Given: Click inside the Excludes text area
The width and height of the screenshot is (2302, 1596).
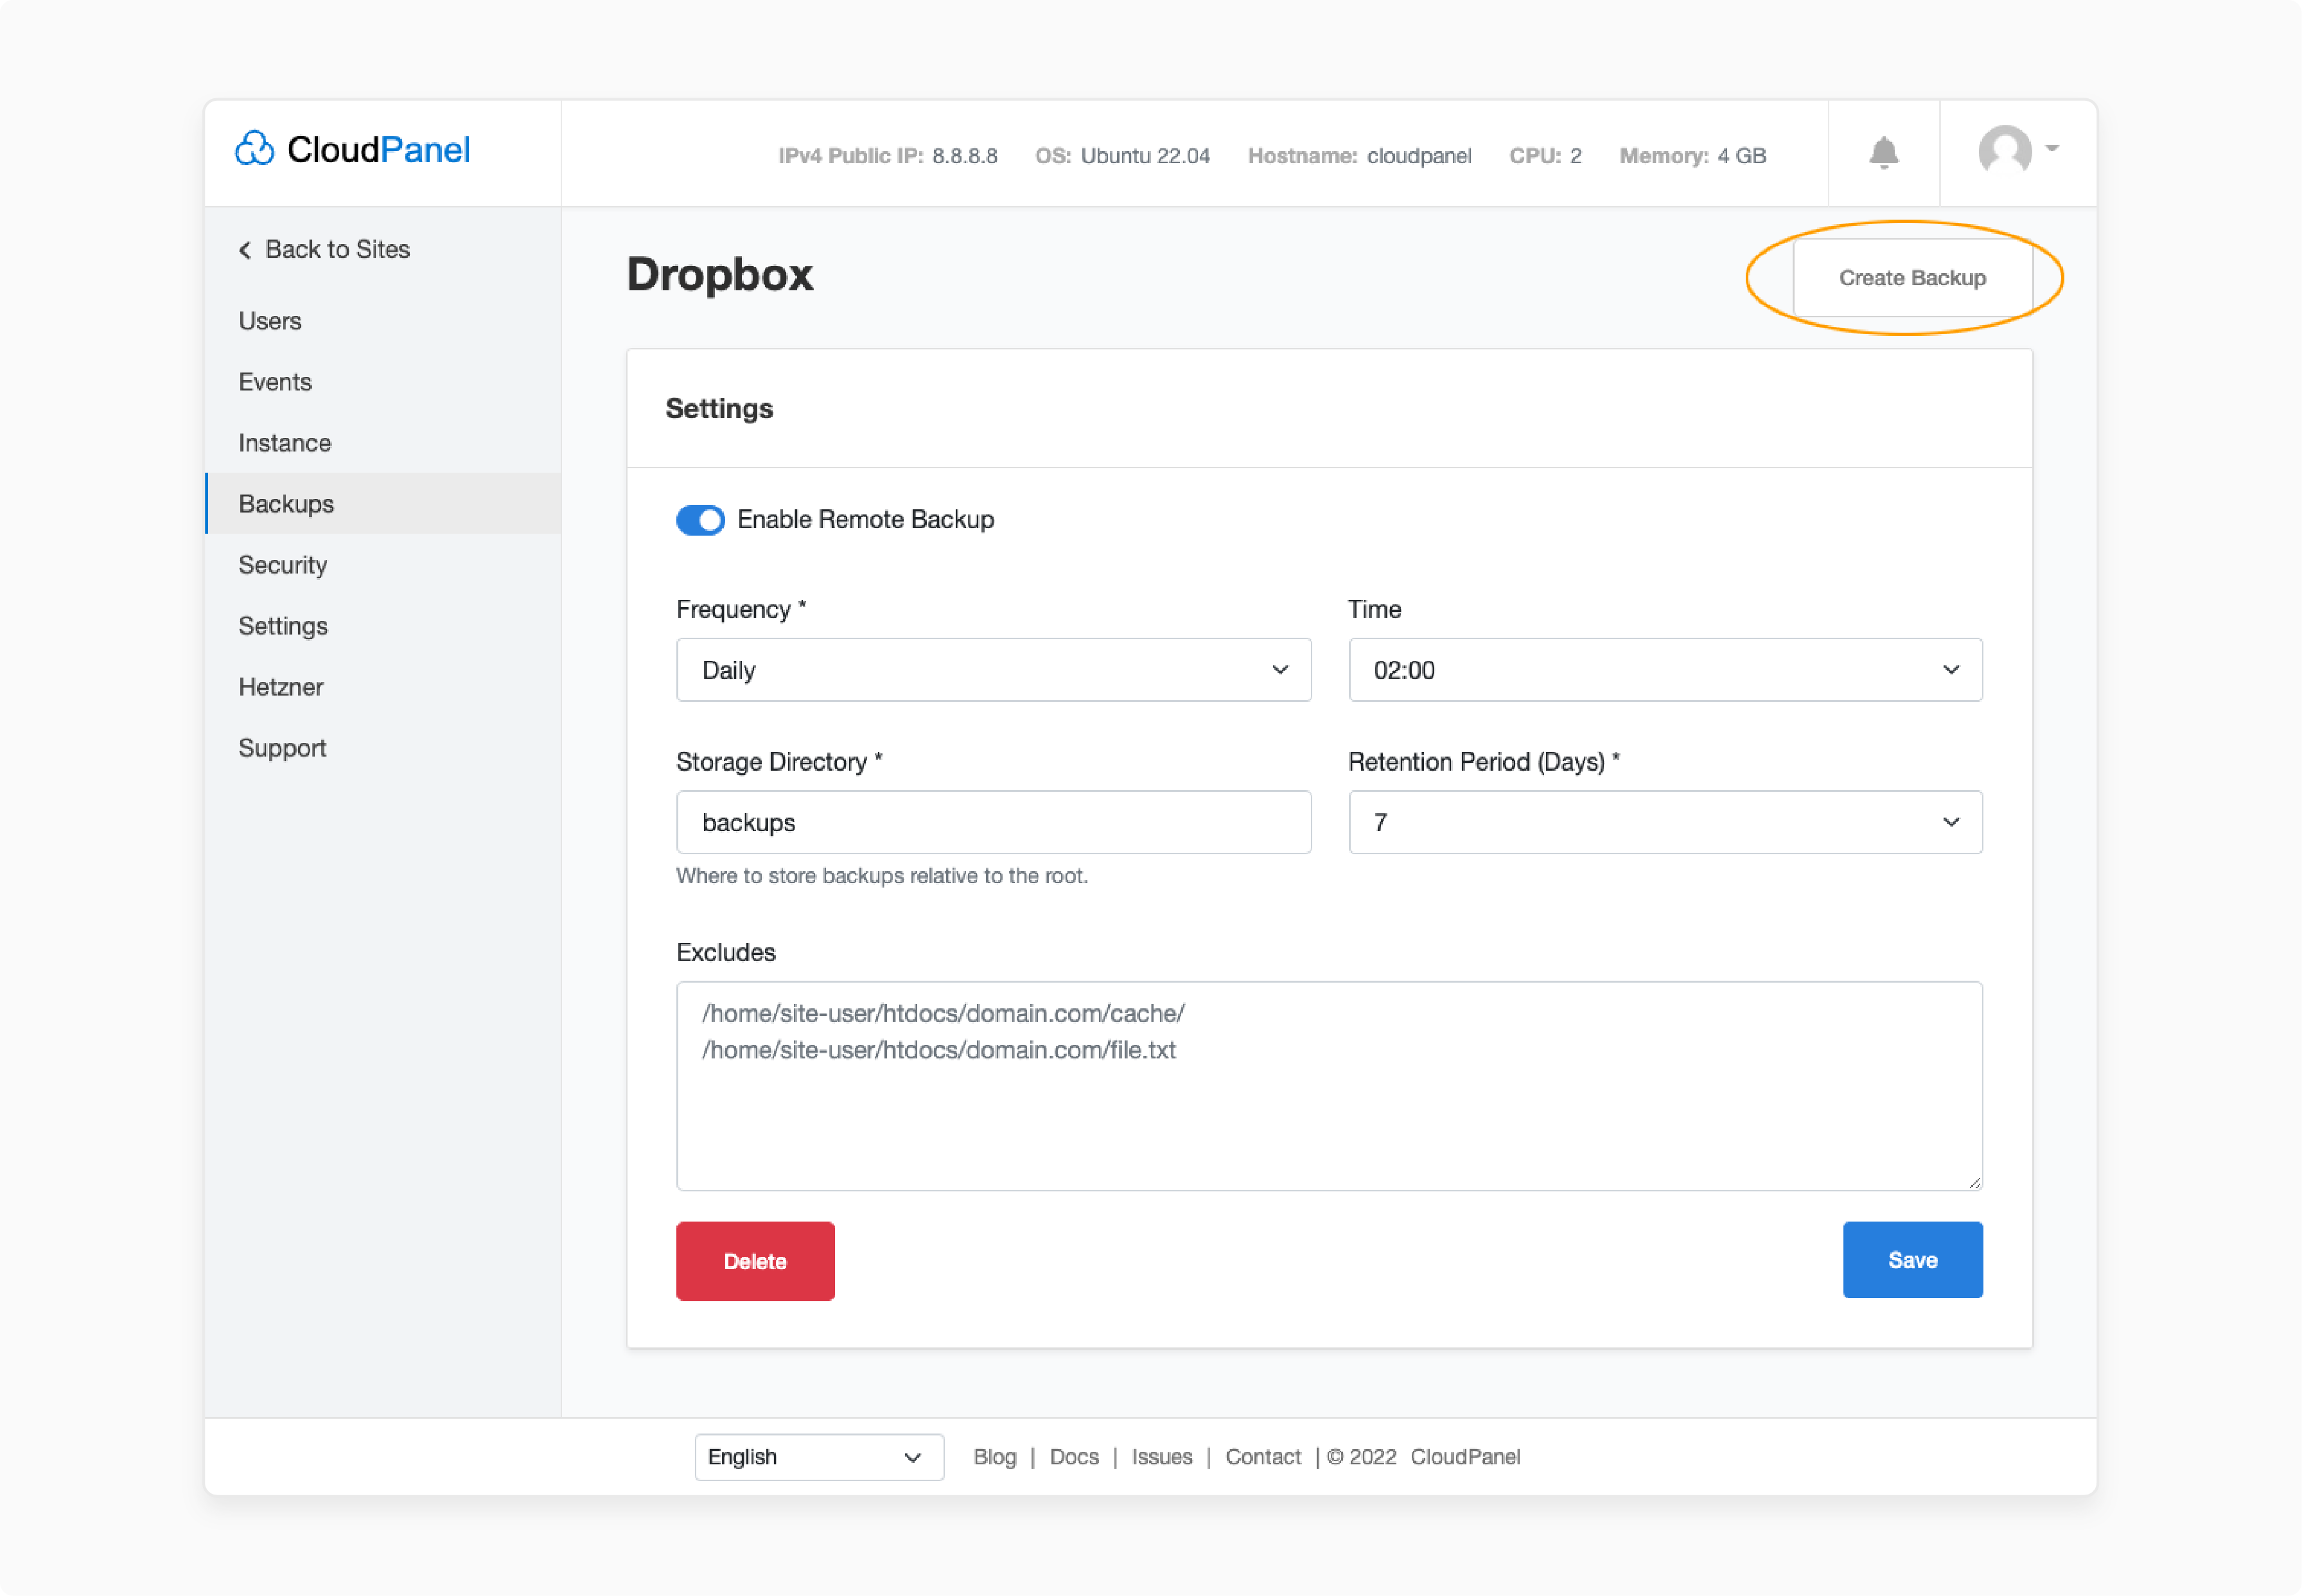Looking at the screenshot, I should (x=1329, y=1086).
